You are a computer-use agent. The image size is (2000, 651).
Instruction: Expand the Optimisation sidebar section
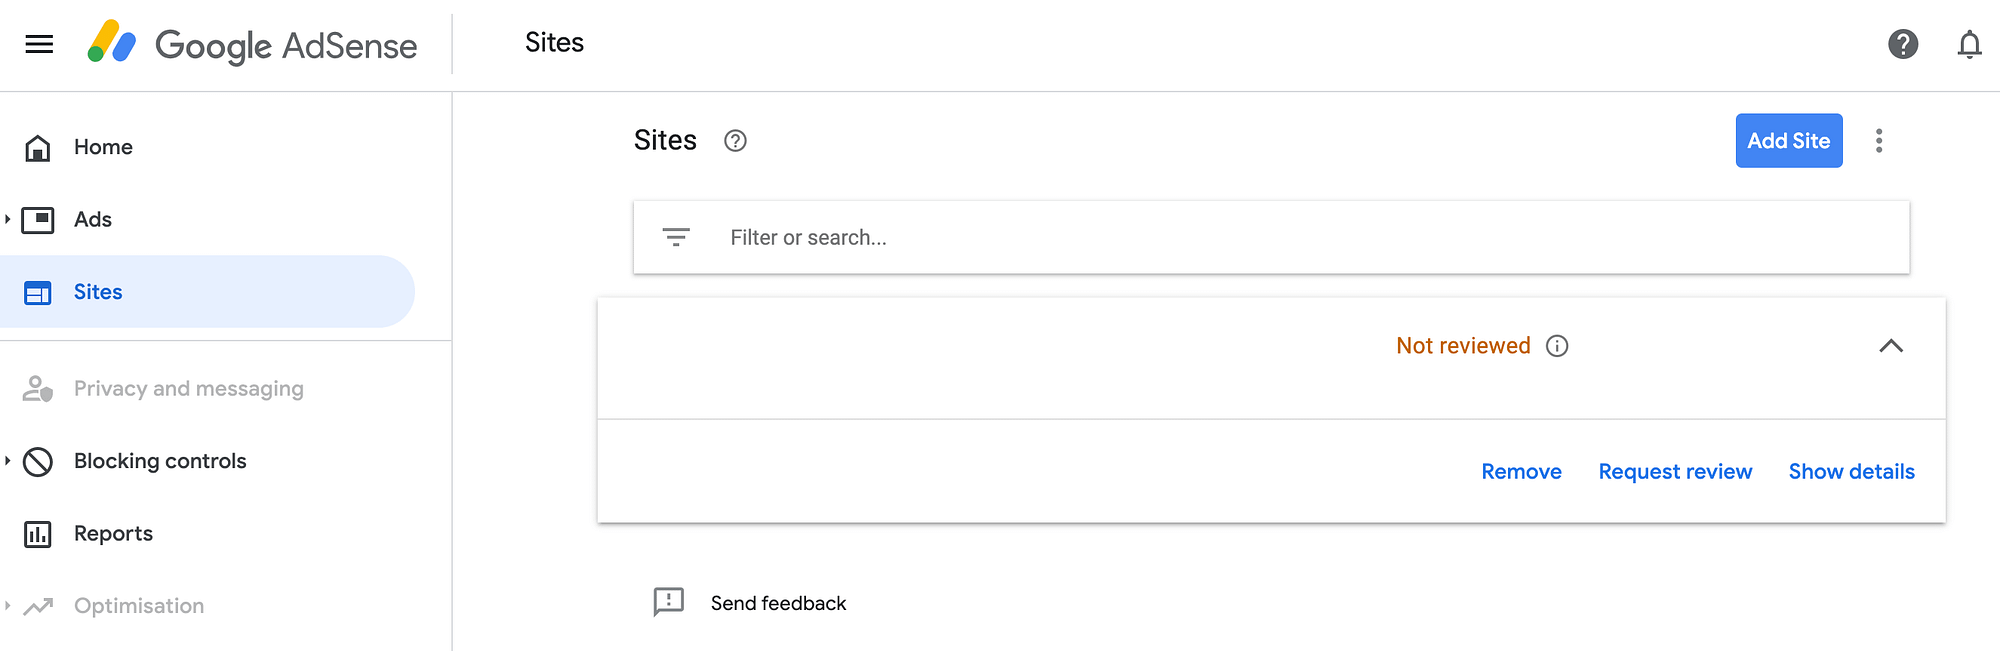(x=8, y=605)
